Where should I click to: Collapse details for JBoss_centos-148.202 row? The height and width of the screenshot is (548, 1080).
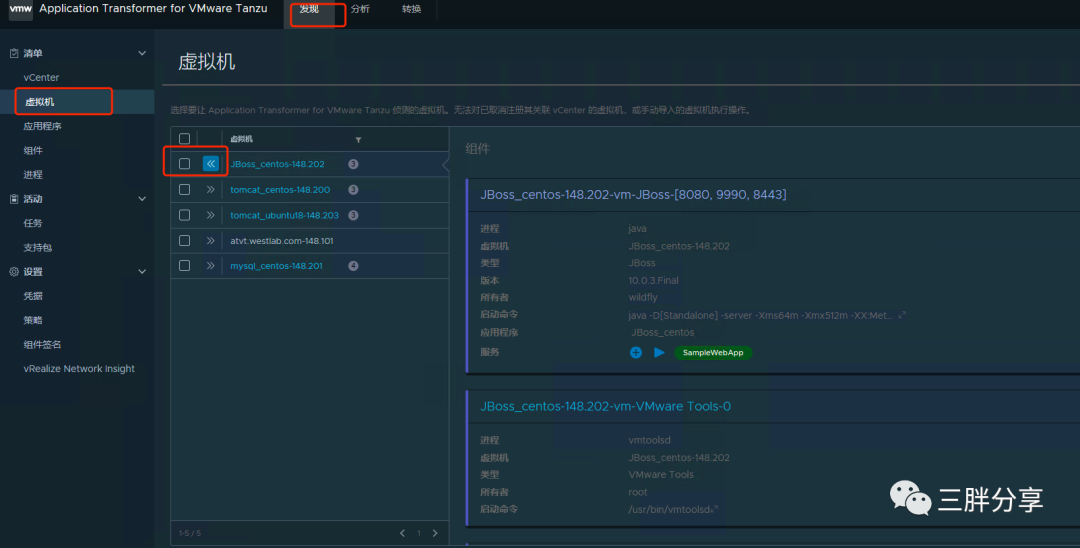[x=211, y=164]
